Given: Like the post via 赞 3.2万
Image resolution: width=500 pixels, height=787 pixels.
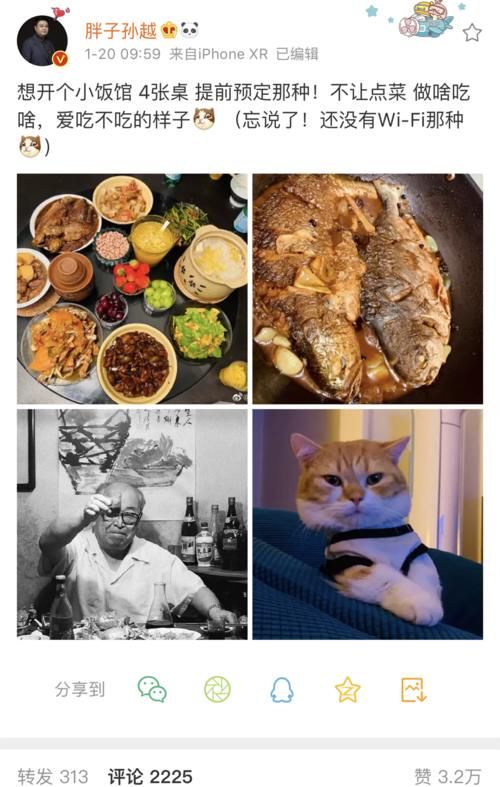Looking at the screenshot, I should point(447,776).
